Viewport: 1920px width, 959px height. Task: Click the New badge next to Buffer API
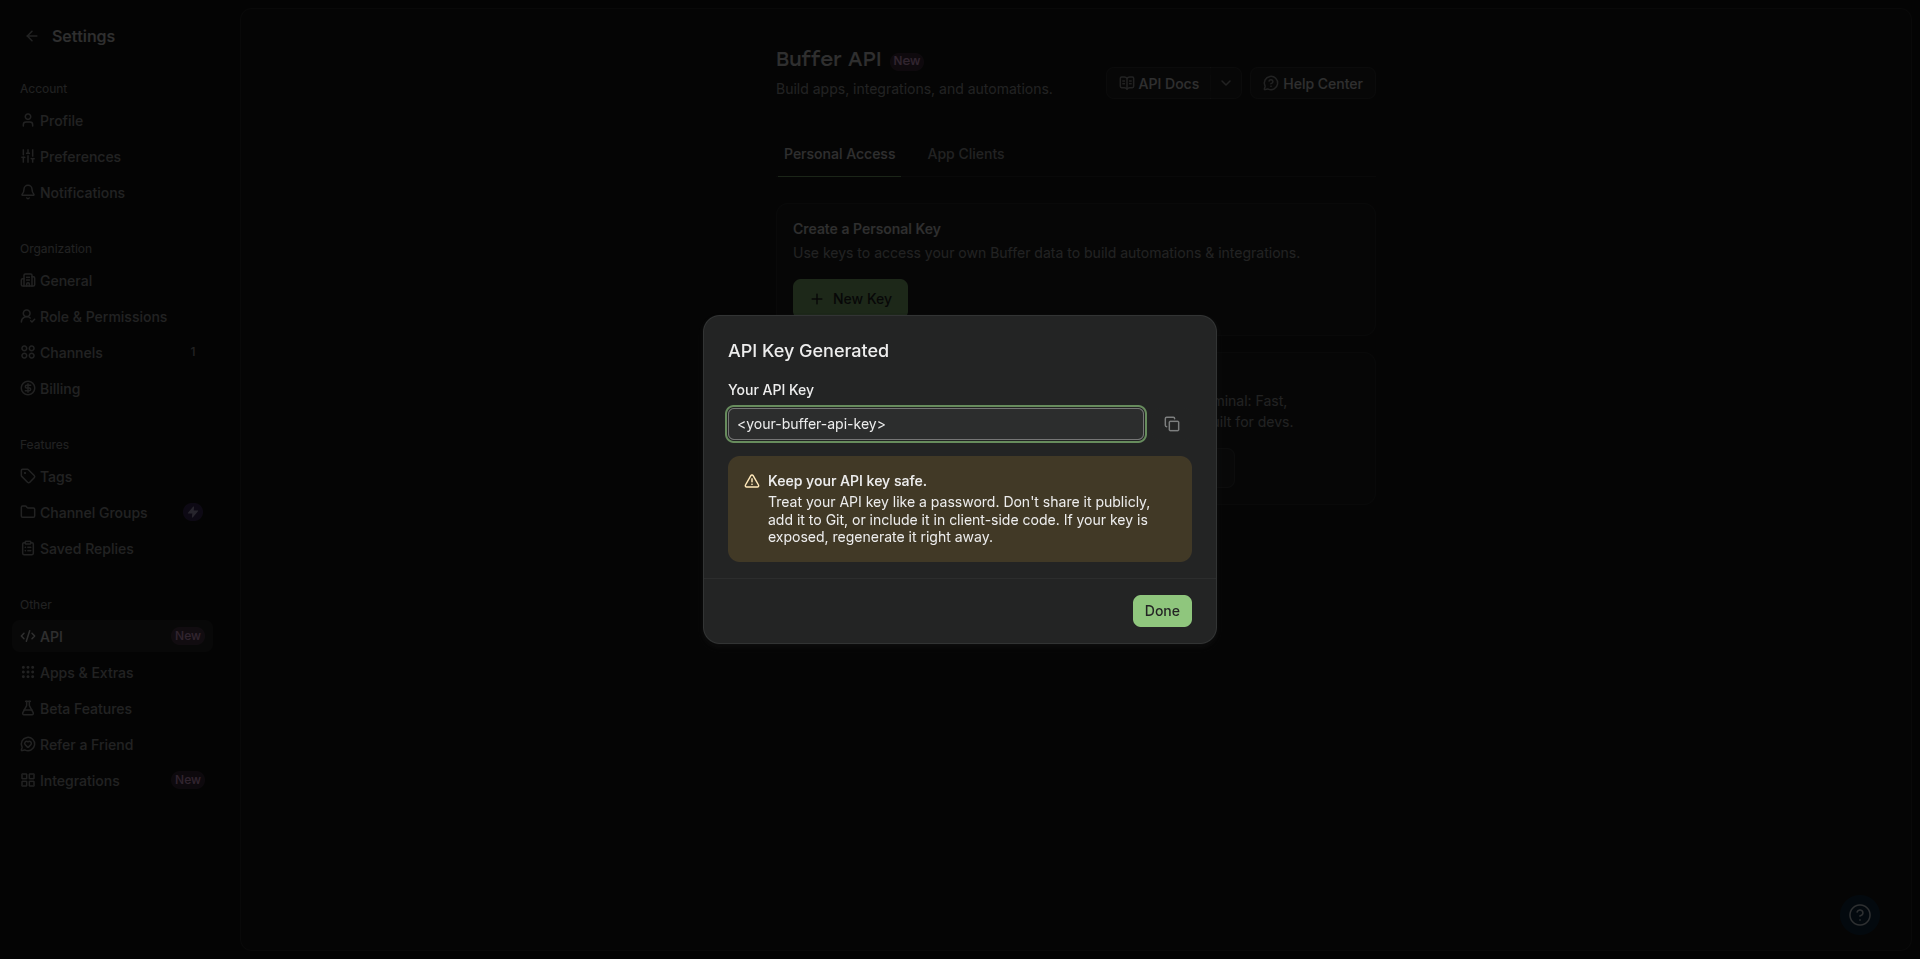(x=907, y=61)
